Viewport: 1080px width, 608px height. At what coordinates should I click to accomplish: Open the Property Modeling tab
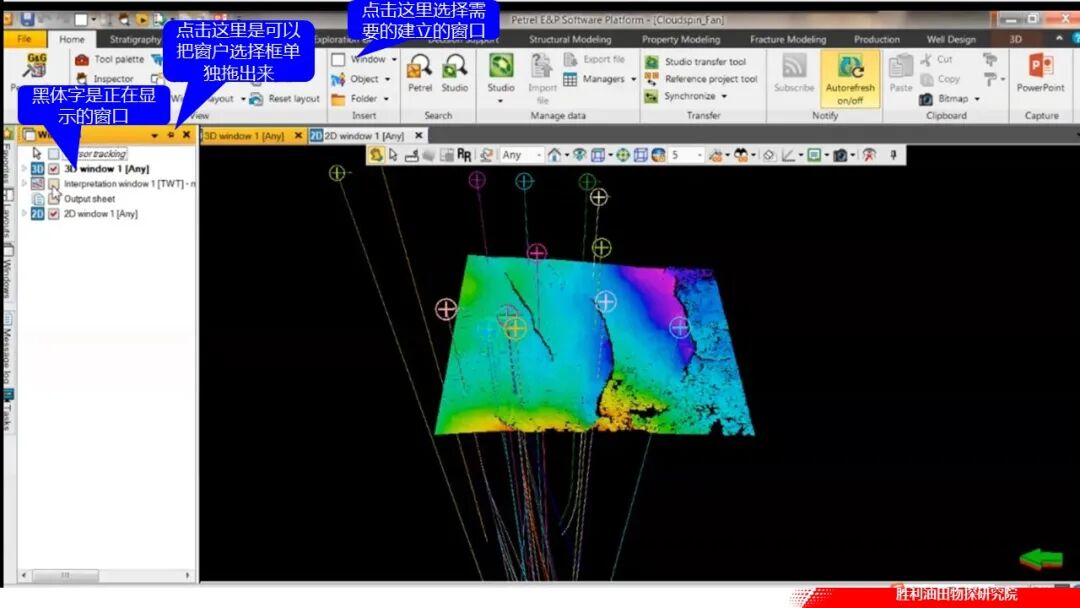click(x=681, y=39)
